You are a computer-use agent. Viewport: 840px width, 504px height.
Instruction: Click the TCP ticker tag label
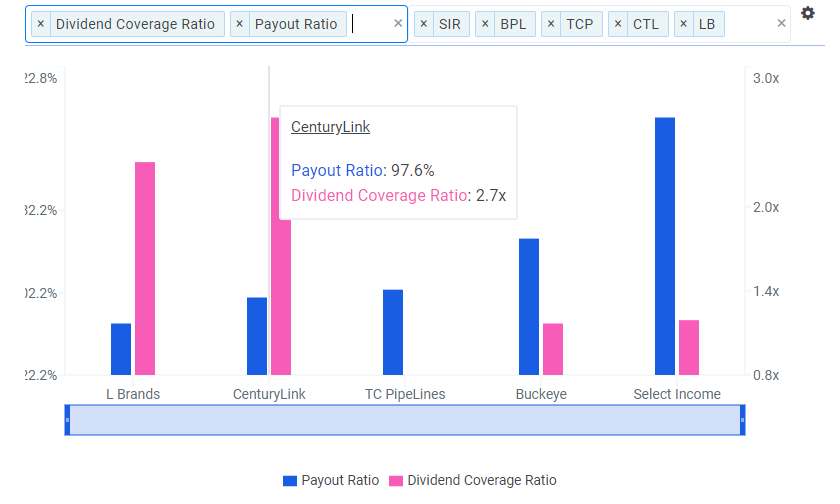coord(580,24)
